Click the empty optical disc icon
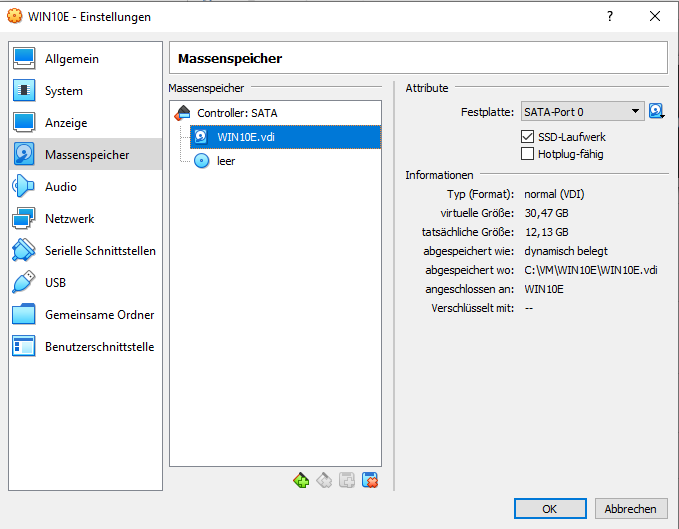The width and height of the screenshot is (679, 529). [201, 161]
